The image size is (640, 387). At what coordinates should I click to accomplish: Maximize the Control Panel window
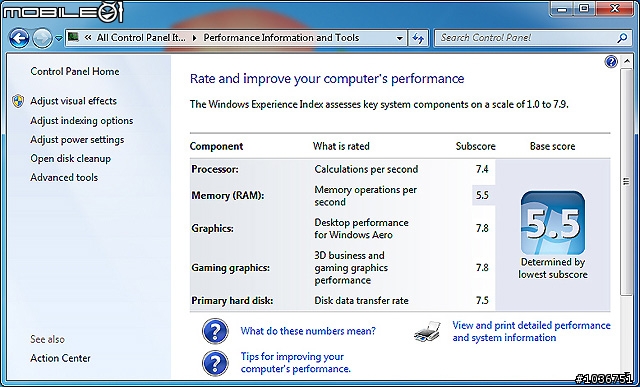(x=584, y=9)
